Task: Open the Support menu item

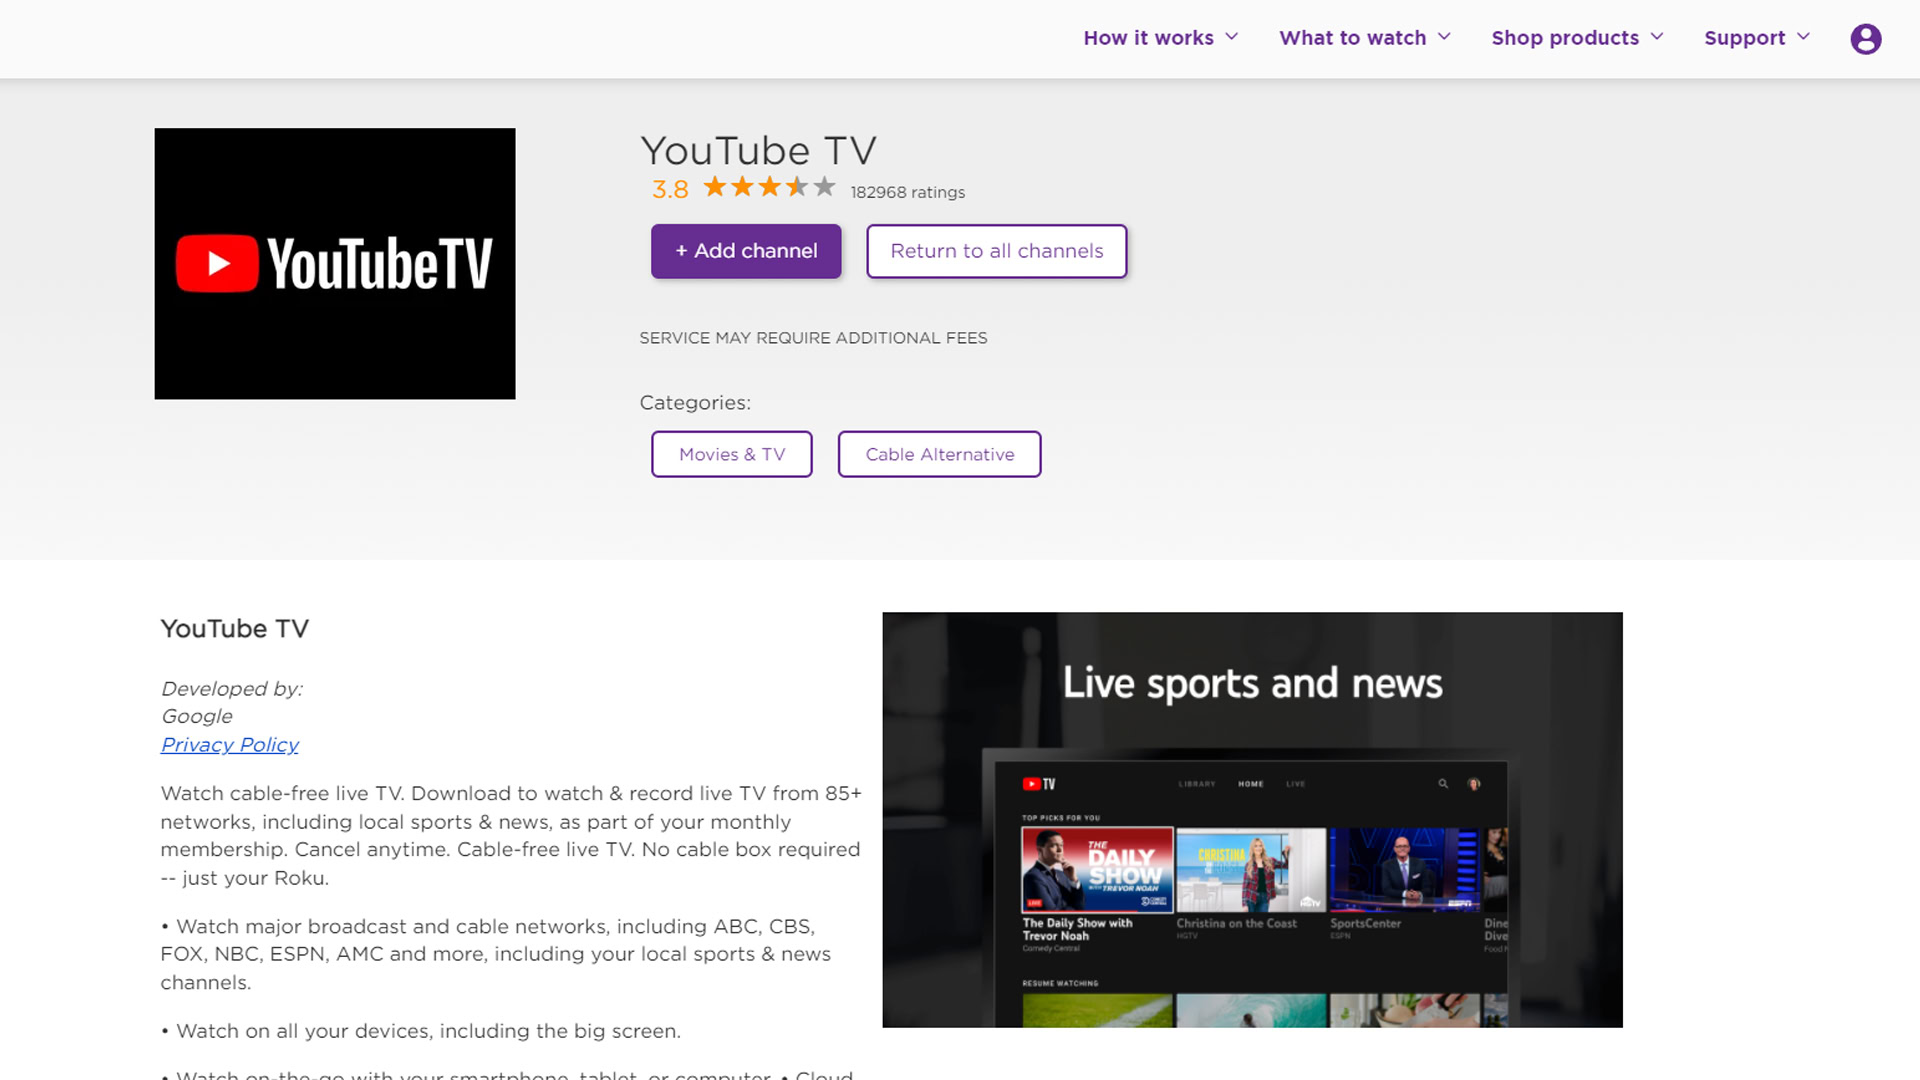Action: (1744, 38)
